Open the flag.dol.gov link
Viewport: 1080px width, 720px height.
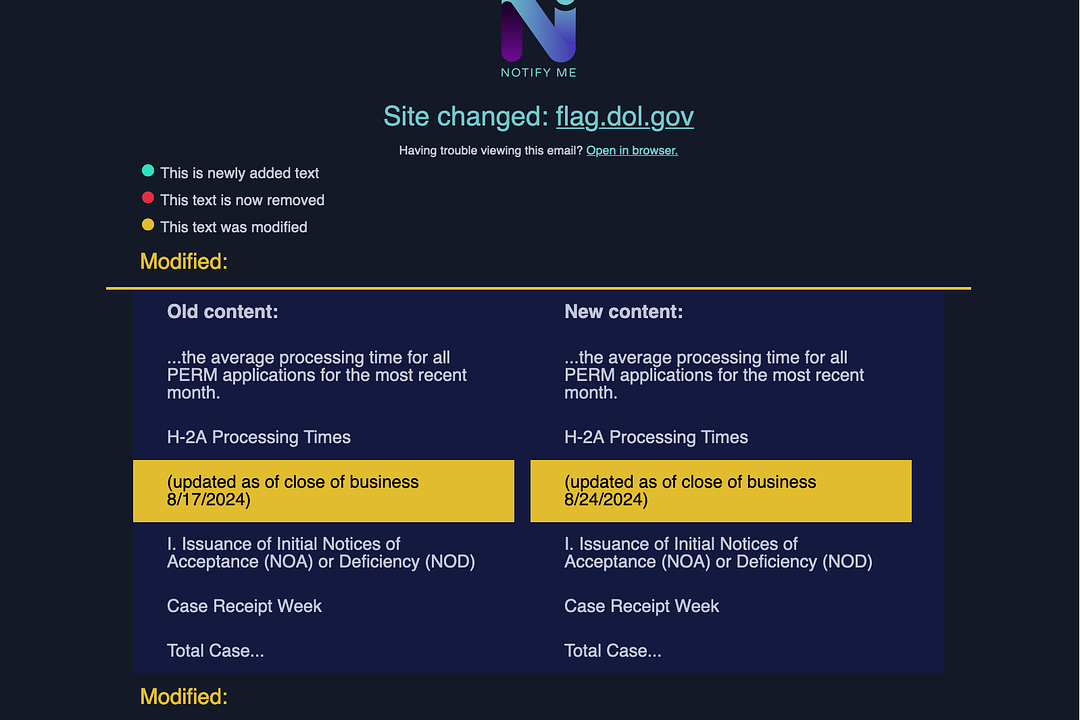tap(624, 116)
